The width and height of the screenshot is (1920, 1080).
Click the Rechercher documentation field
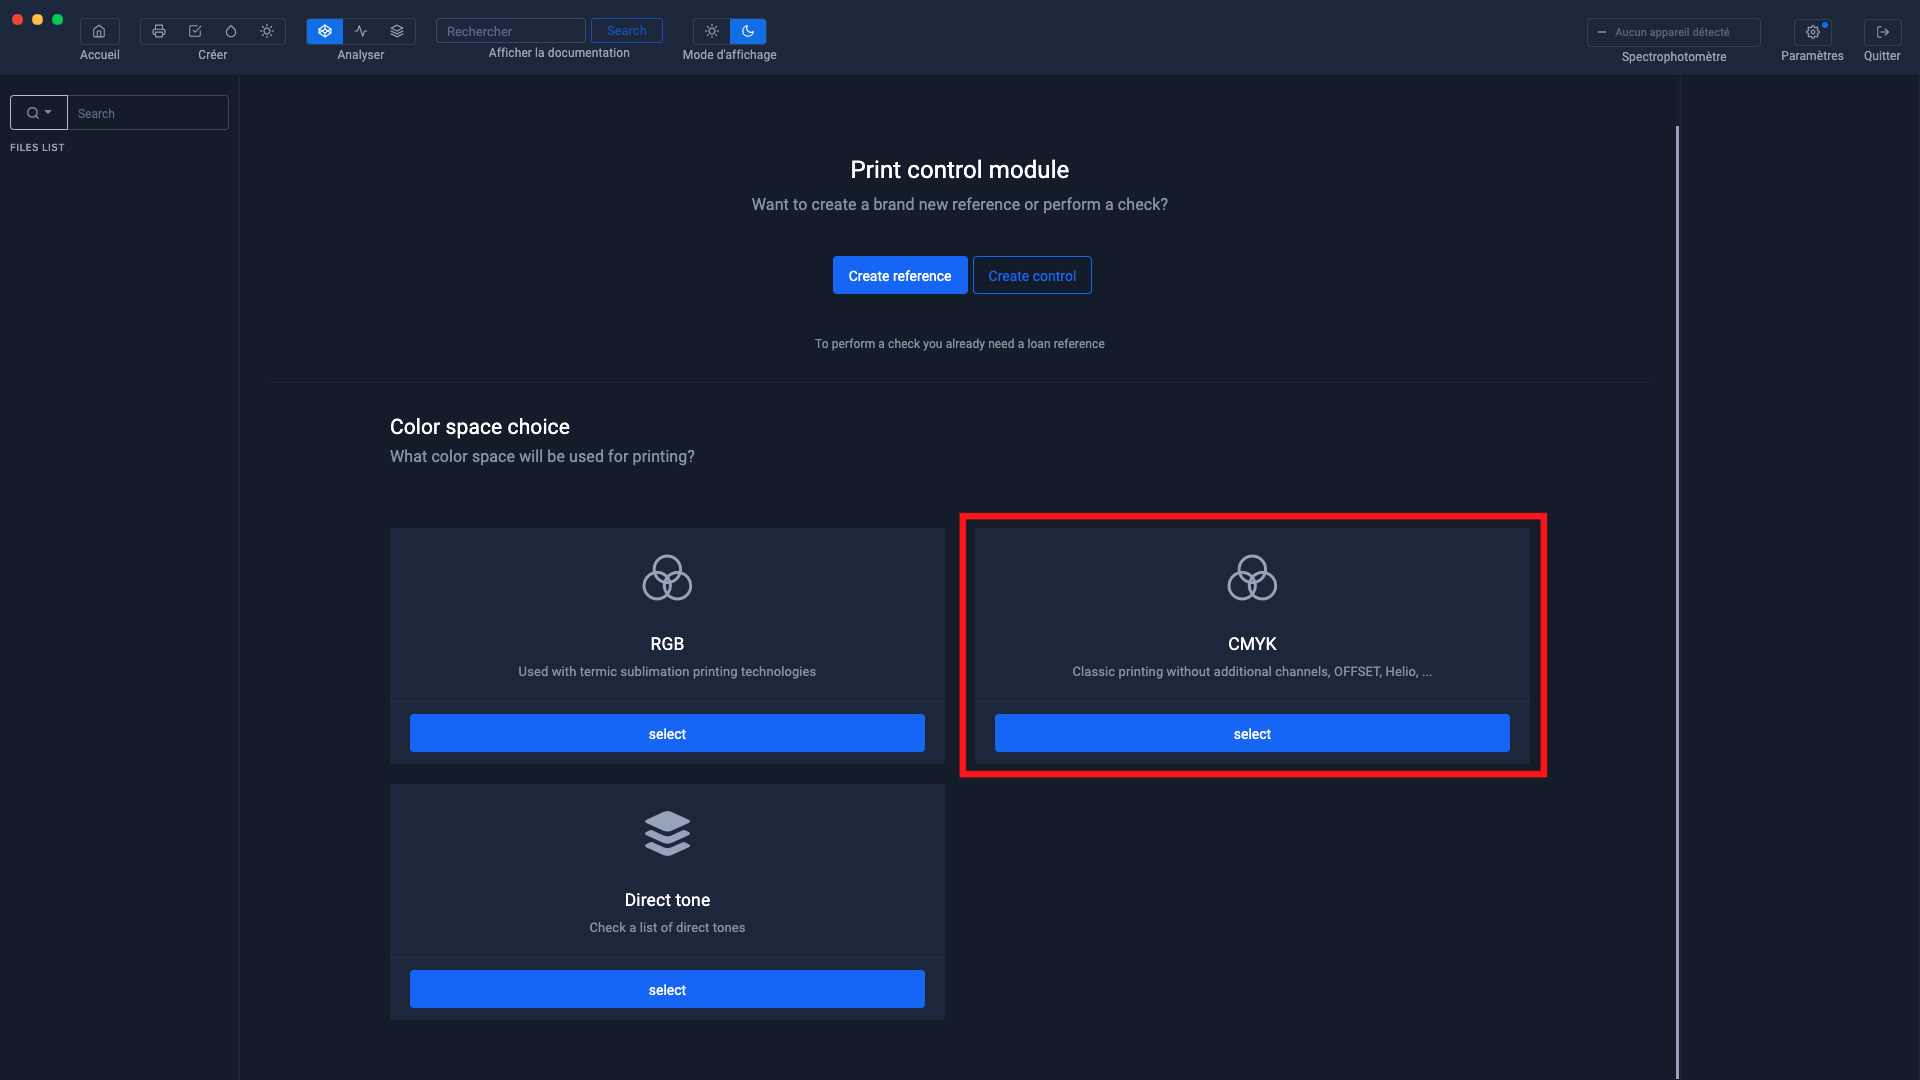tap(511, 31)
